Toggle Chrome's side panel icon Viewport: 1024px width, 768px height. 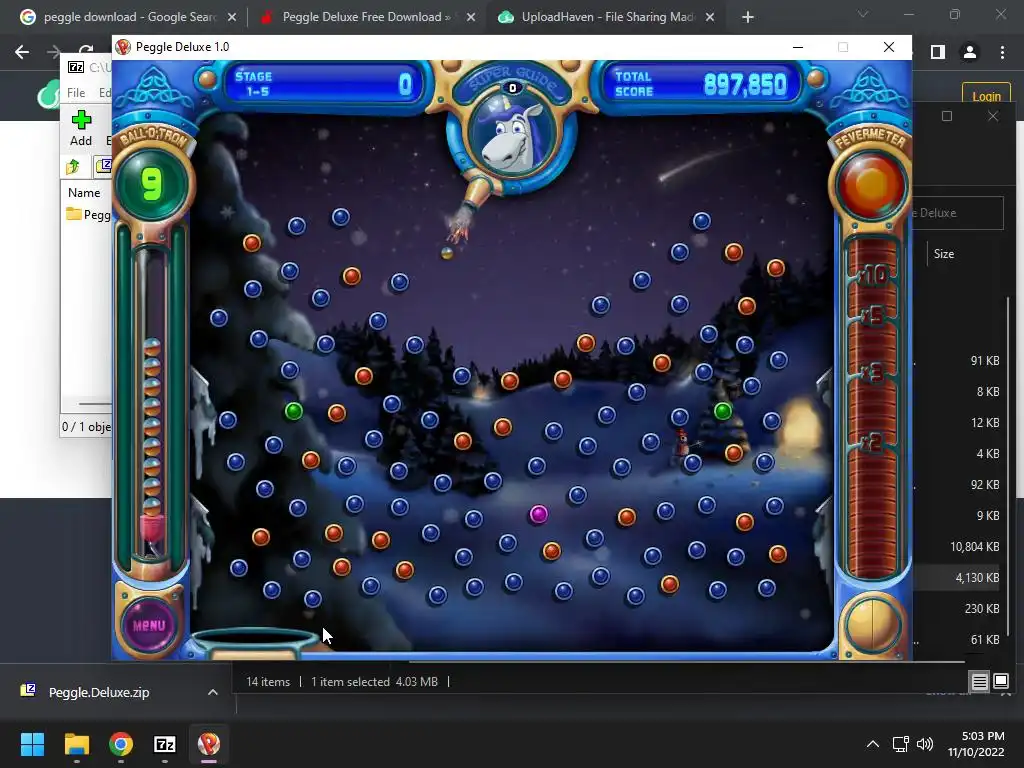point(938,52)
